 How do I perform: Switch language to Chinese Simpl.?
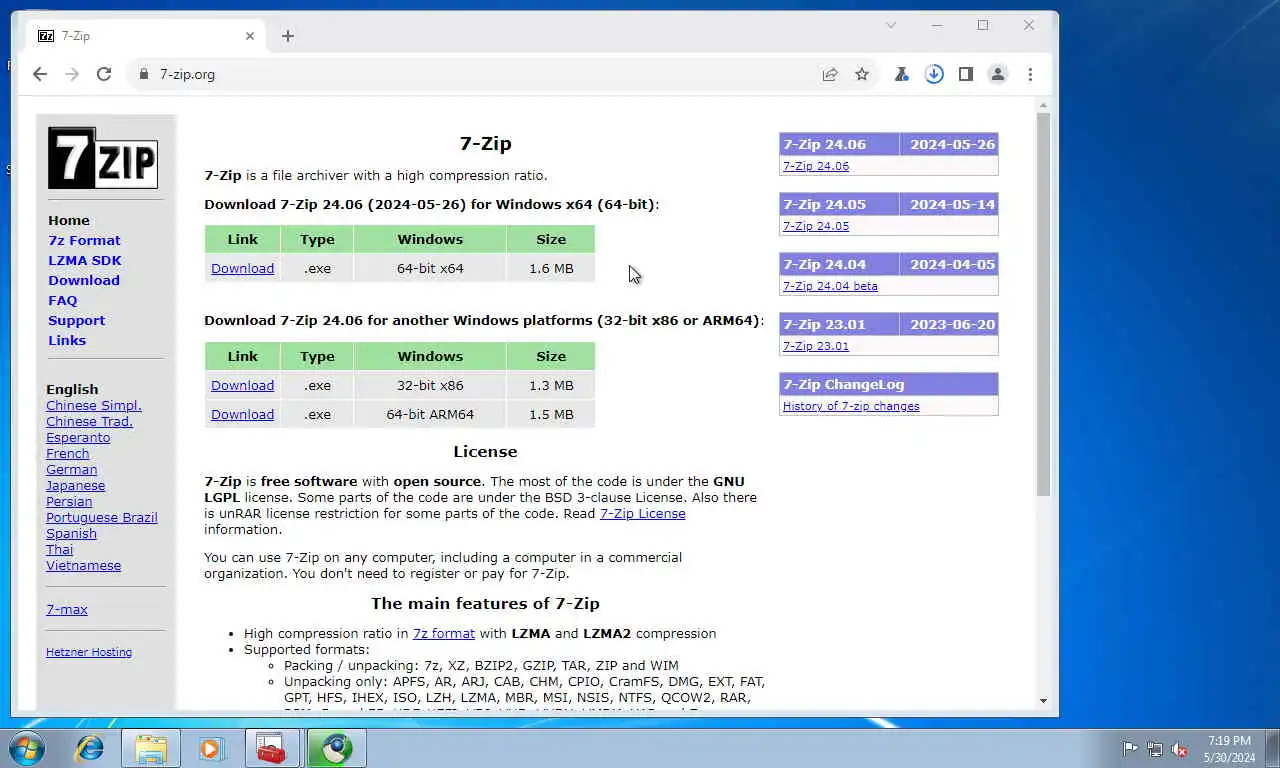[94, 405]
